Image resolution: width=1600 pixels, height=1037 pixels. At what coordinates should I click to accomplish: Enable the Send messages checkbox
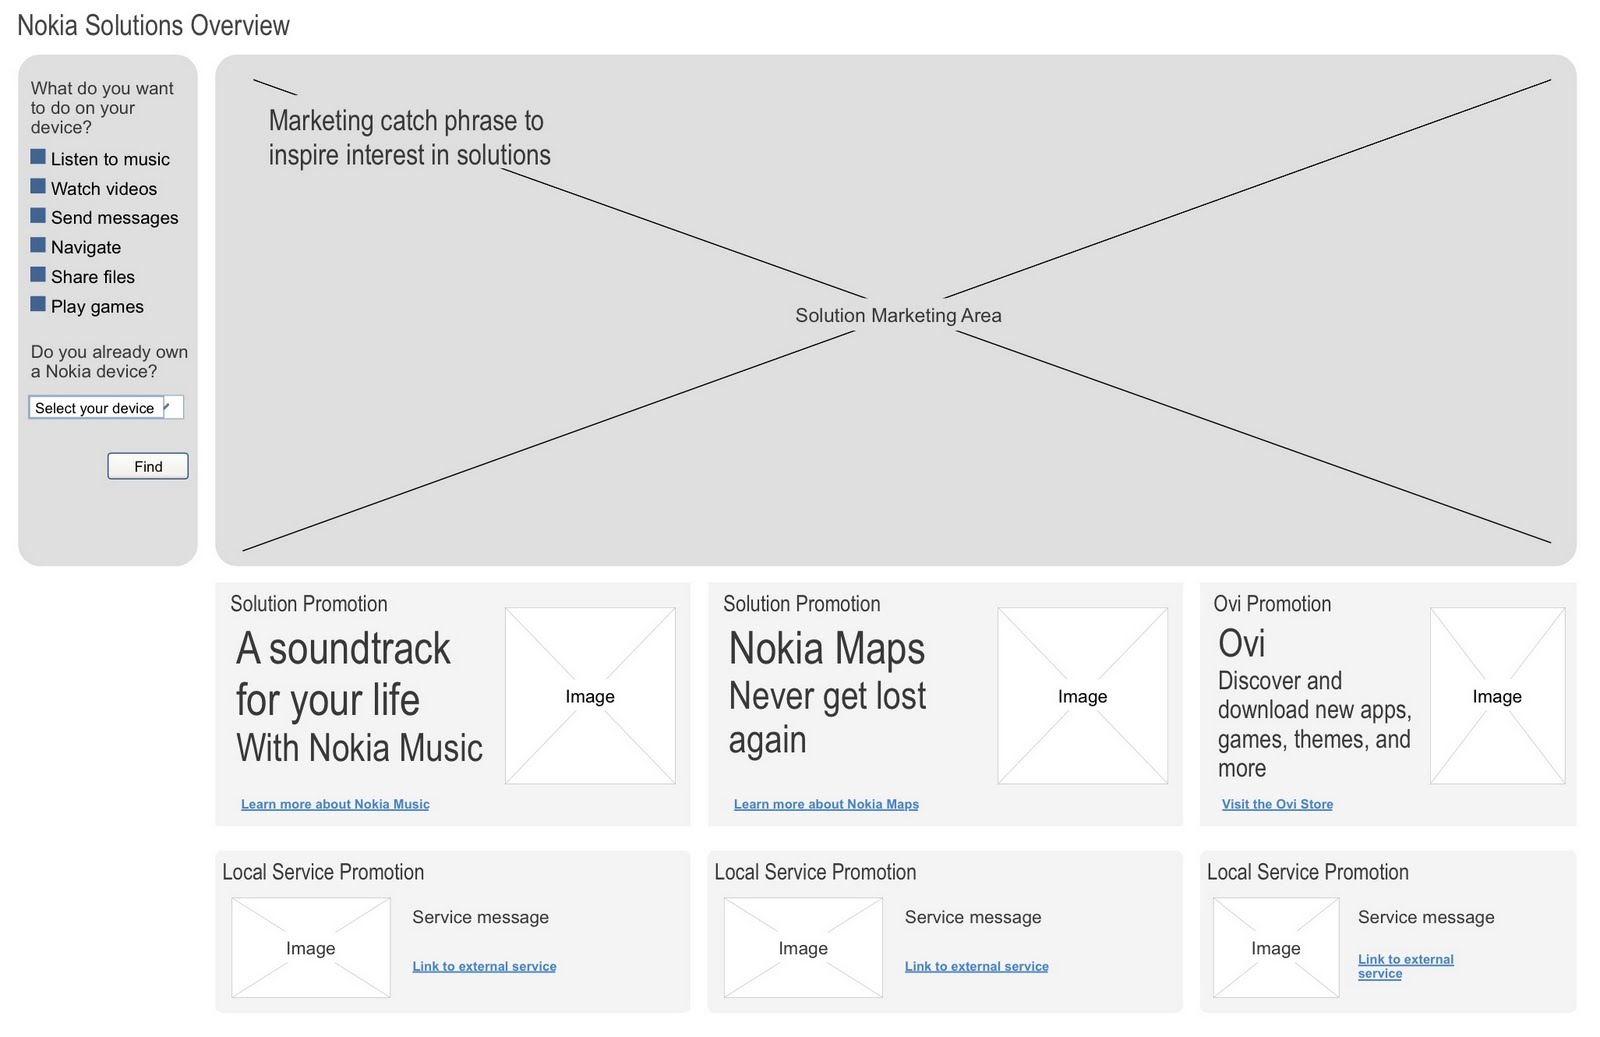pos(38,216)
